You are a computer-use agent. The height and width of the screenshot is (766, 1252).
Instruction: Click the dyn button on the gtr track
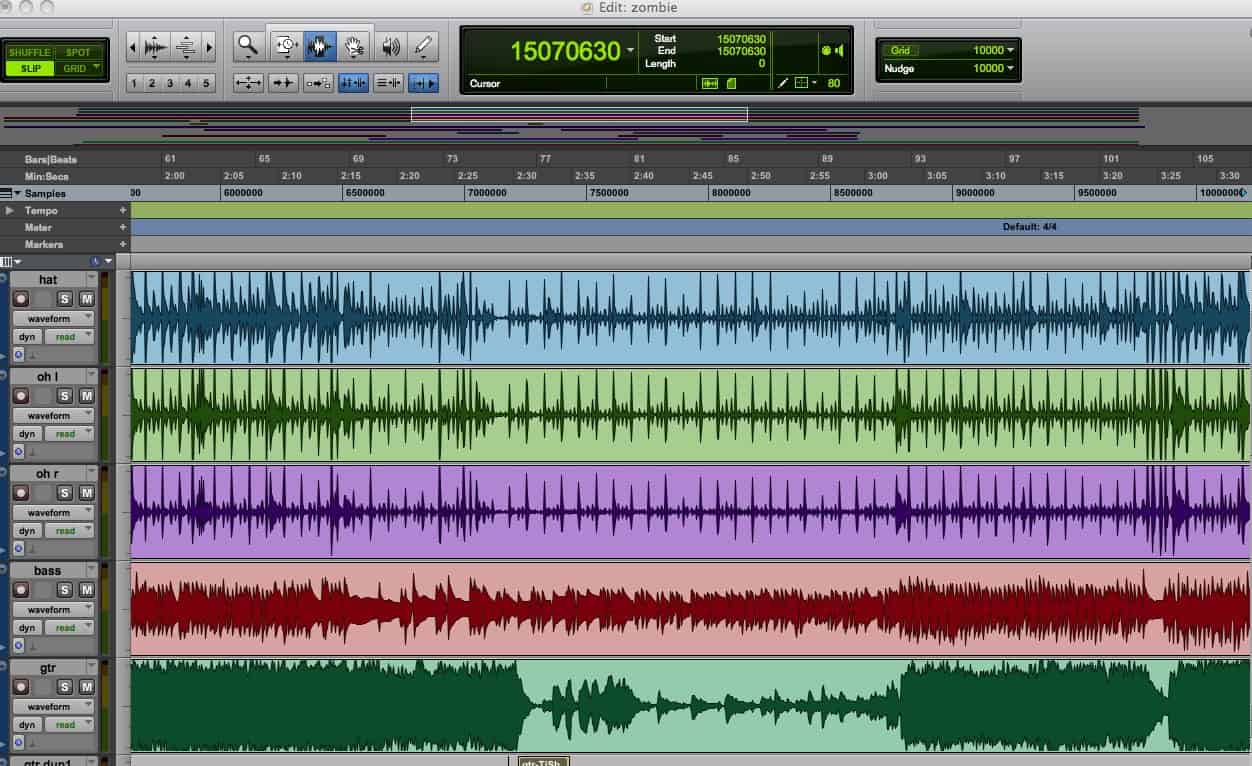[x=27, y=724]
